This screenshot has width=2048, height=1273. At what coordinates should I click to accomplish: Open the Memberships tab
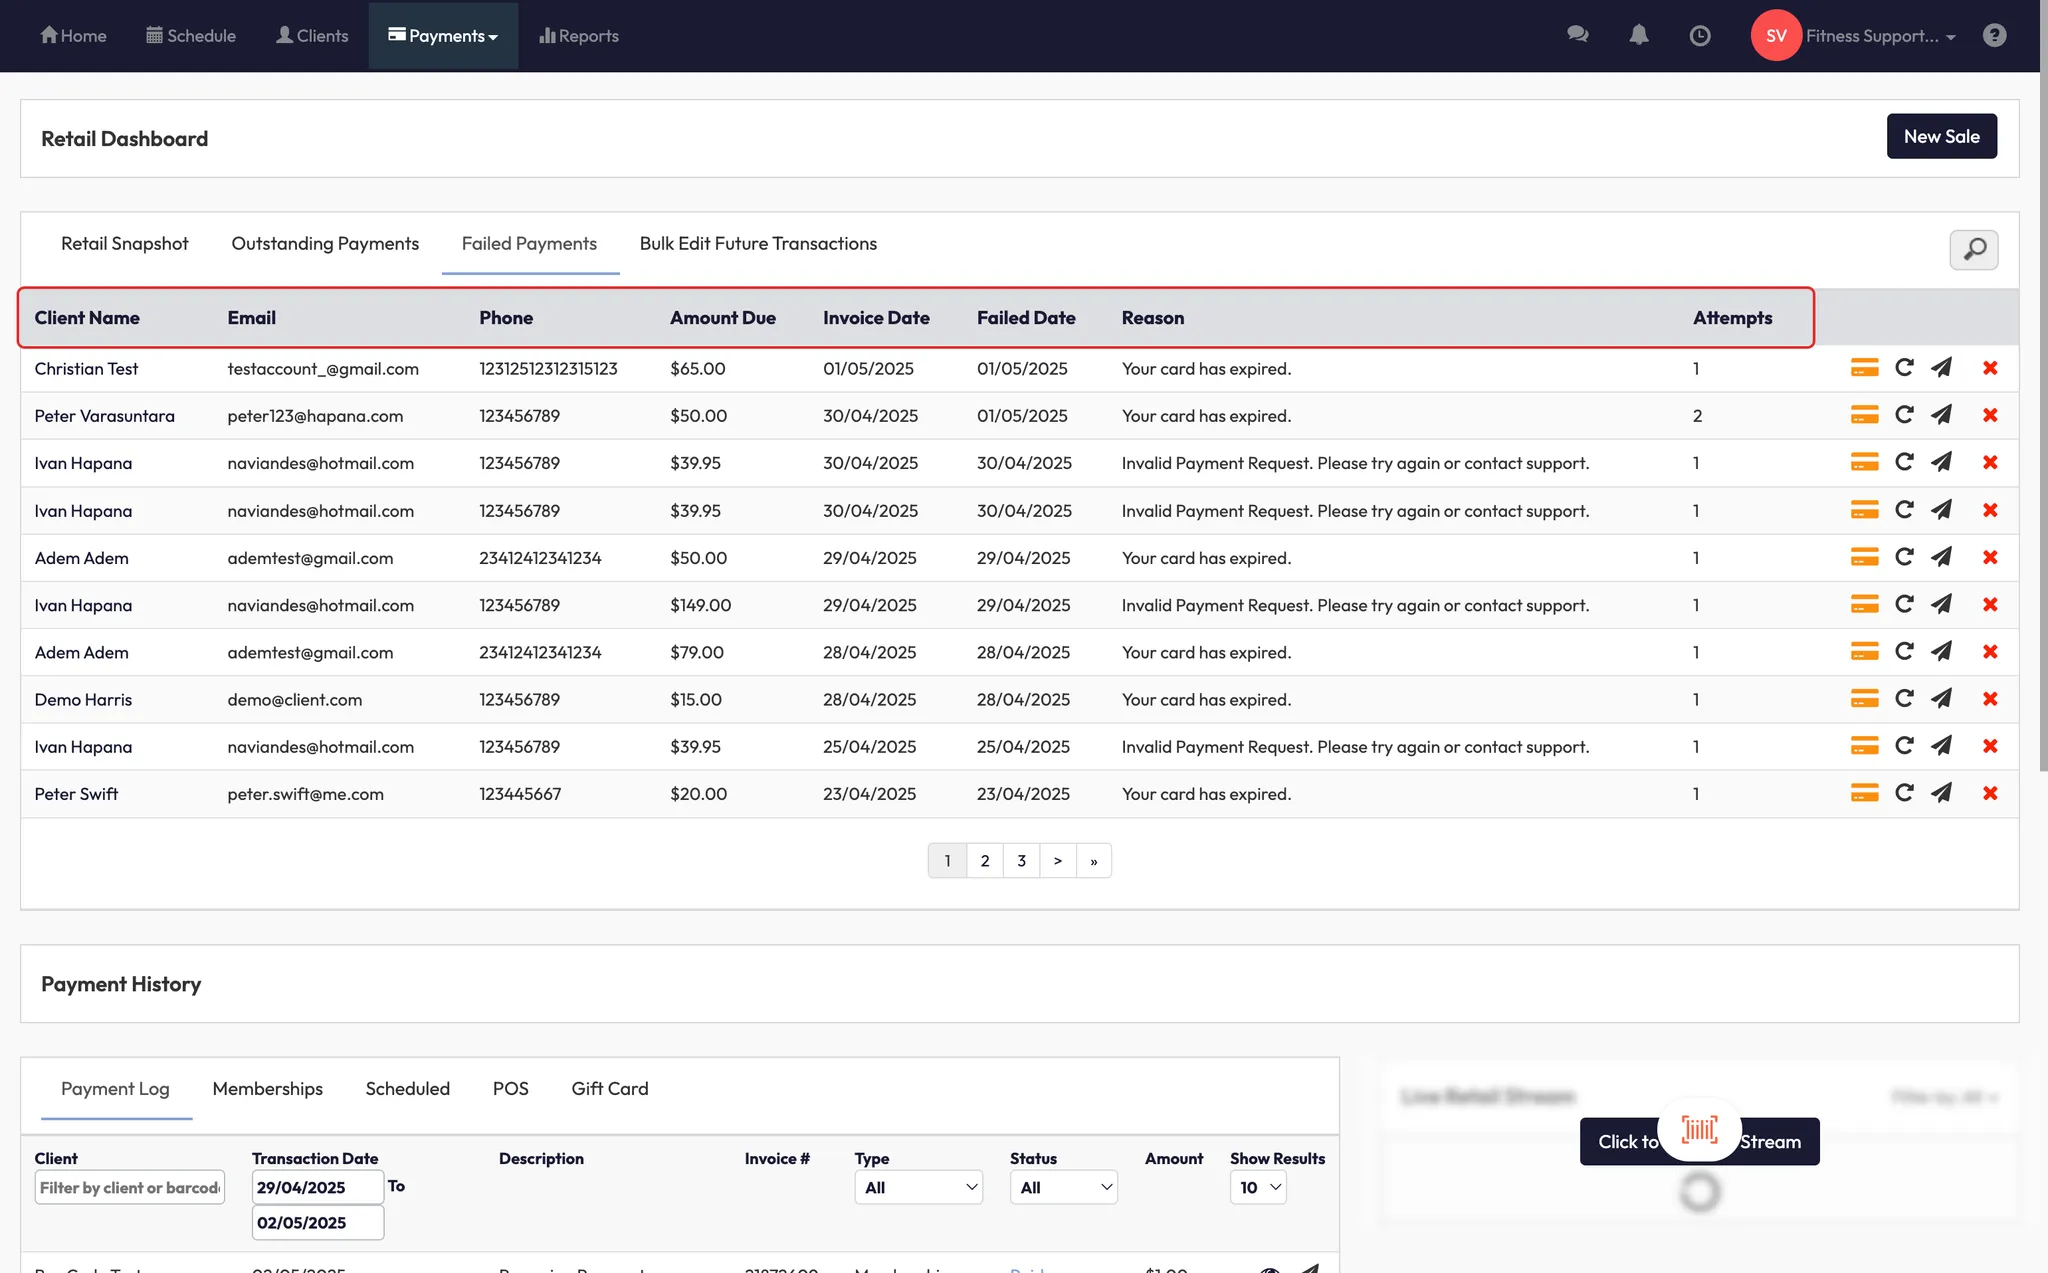(x=267, y=1089)
